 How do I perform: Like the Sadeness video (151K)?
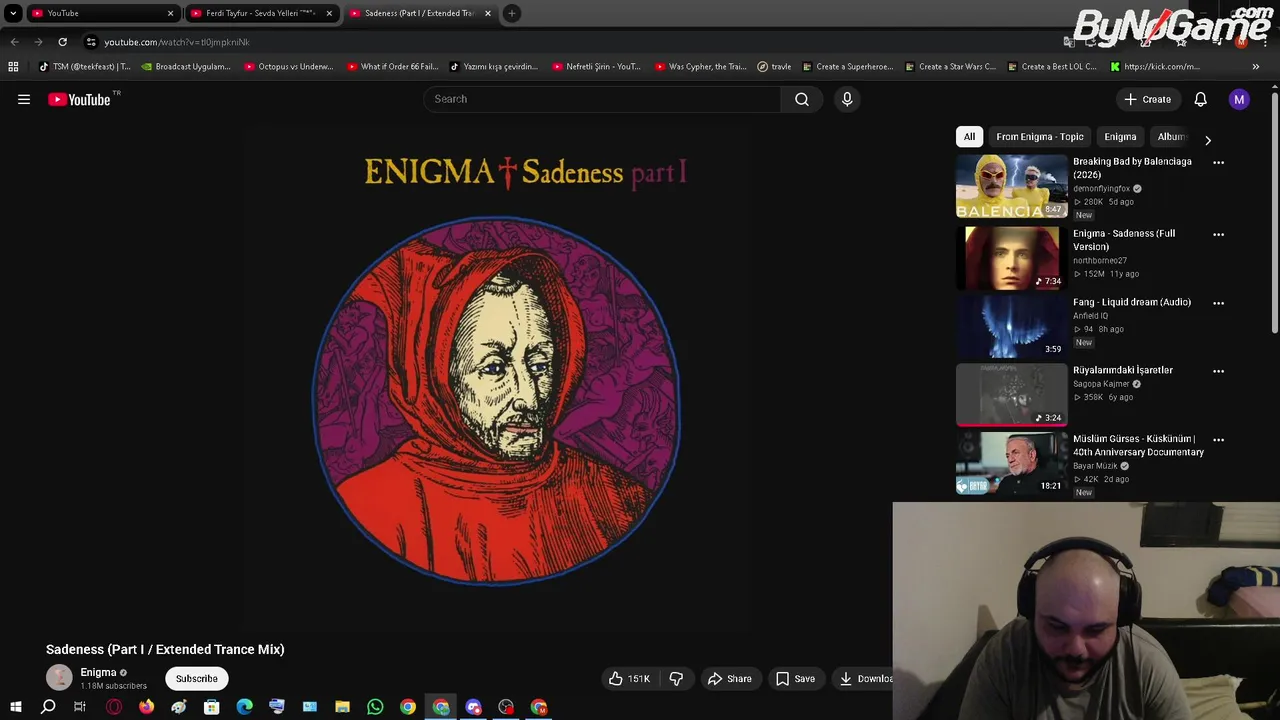point(630,679)
